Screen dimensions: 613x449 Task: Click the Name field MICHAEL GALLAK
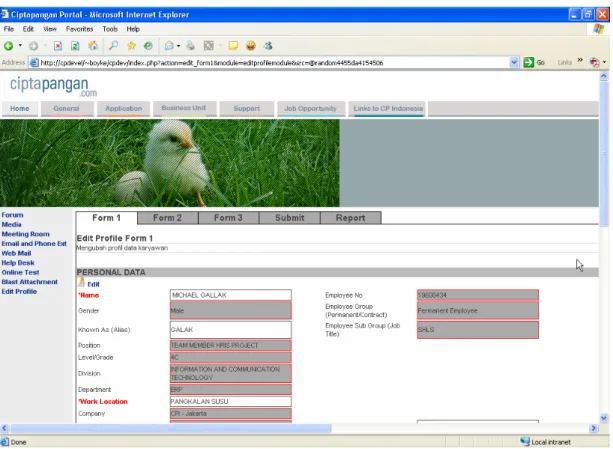point(231,295)
